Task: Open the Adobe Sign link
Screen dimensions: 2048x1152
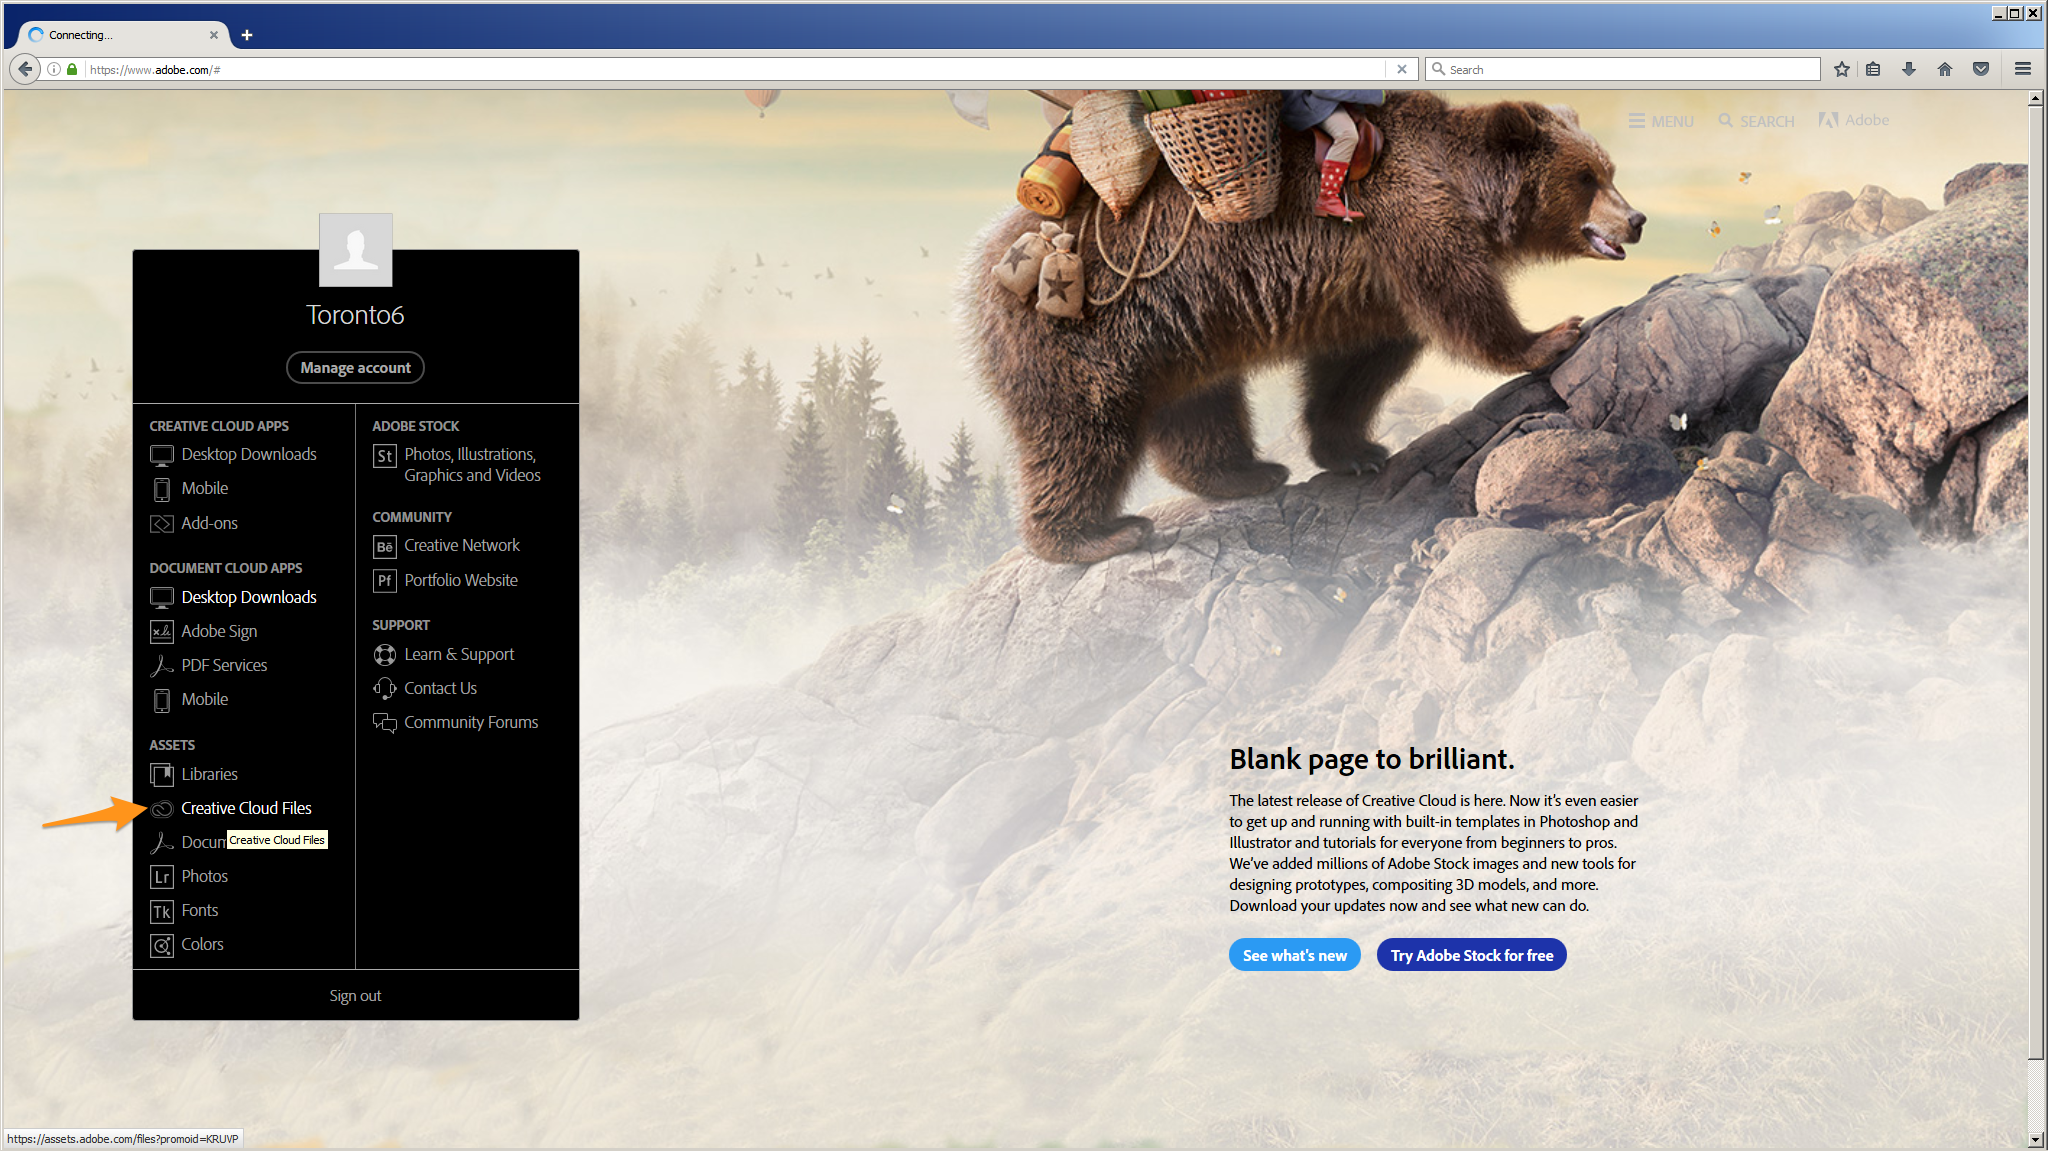Action: pos(219,632)
